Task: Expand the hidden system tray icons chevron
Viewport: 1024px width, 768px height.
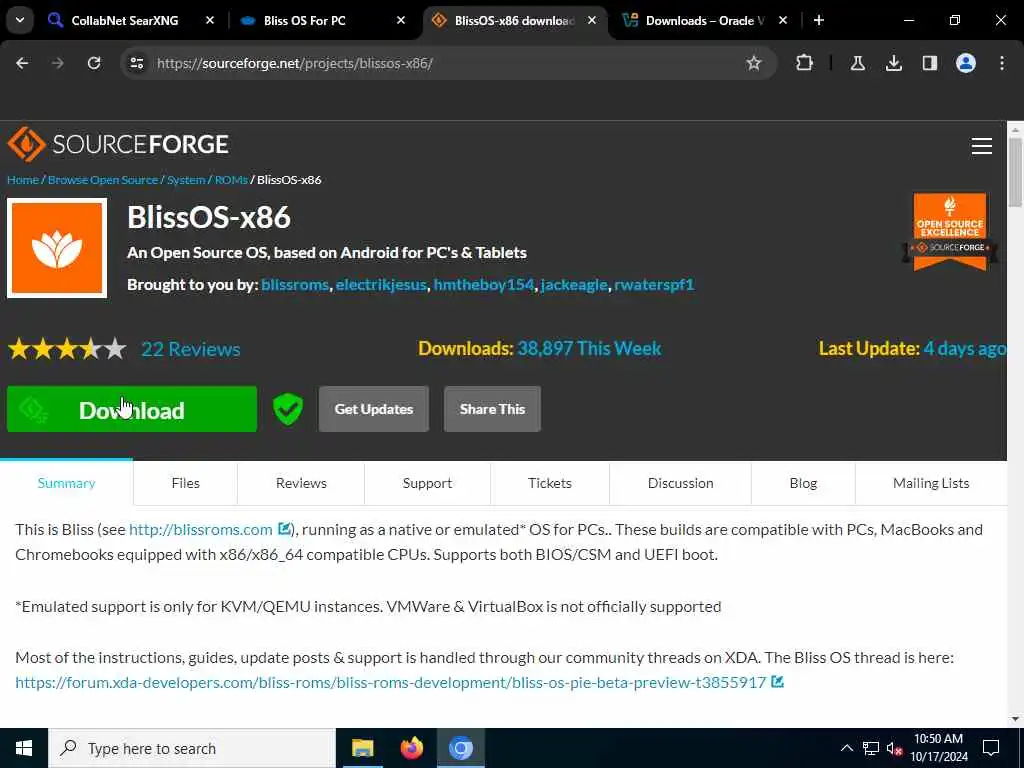Action: pos(846,748)
